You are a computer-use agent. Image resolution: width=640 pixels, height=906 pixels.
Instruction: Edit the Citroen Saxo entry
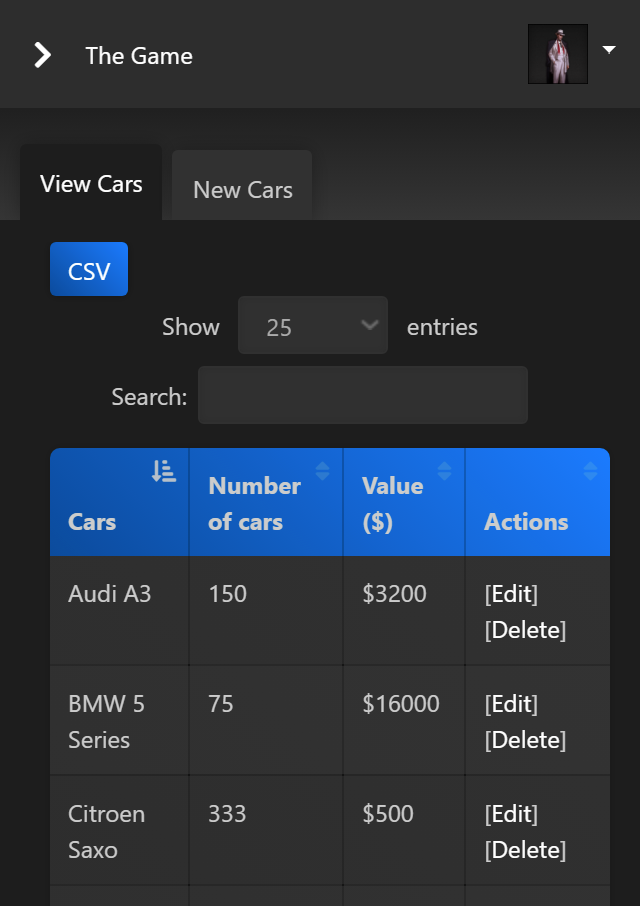(x=511, y=814)
